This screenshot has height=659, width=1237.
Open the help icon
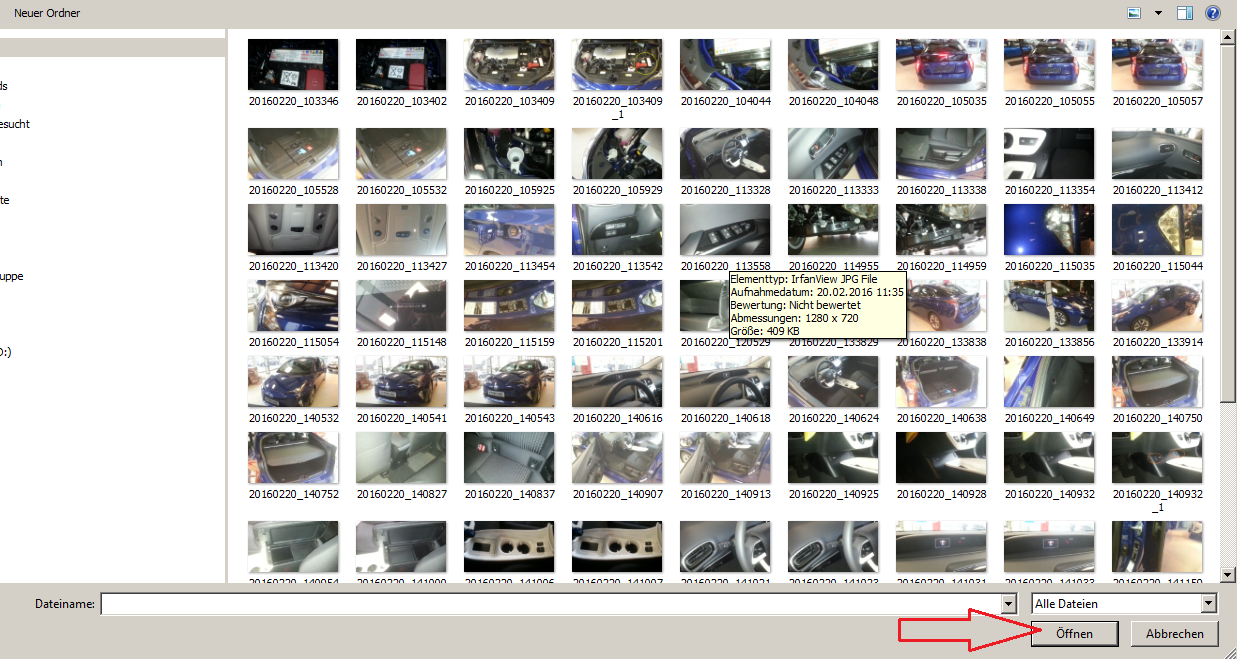pyautogui.click(x=1213, y=13)
